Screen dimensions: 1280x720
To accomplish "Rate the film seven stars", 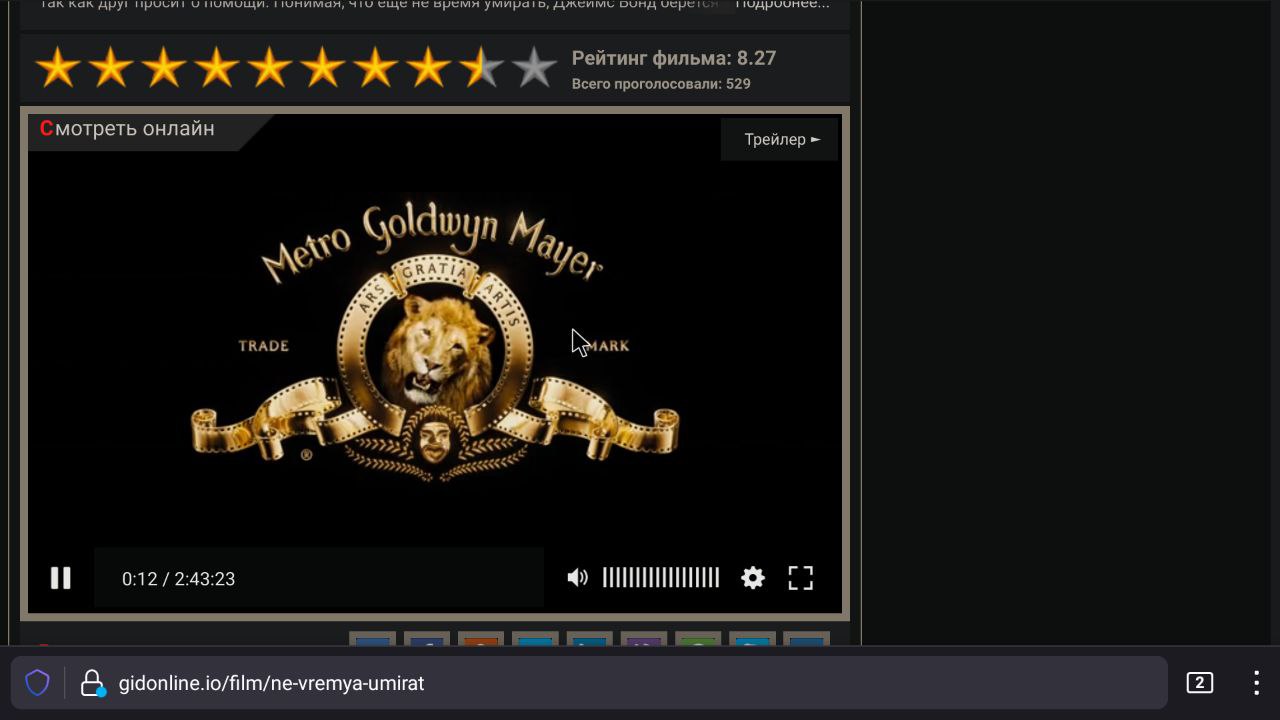I will (376, 68).
